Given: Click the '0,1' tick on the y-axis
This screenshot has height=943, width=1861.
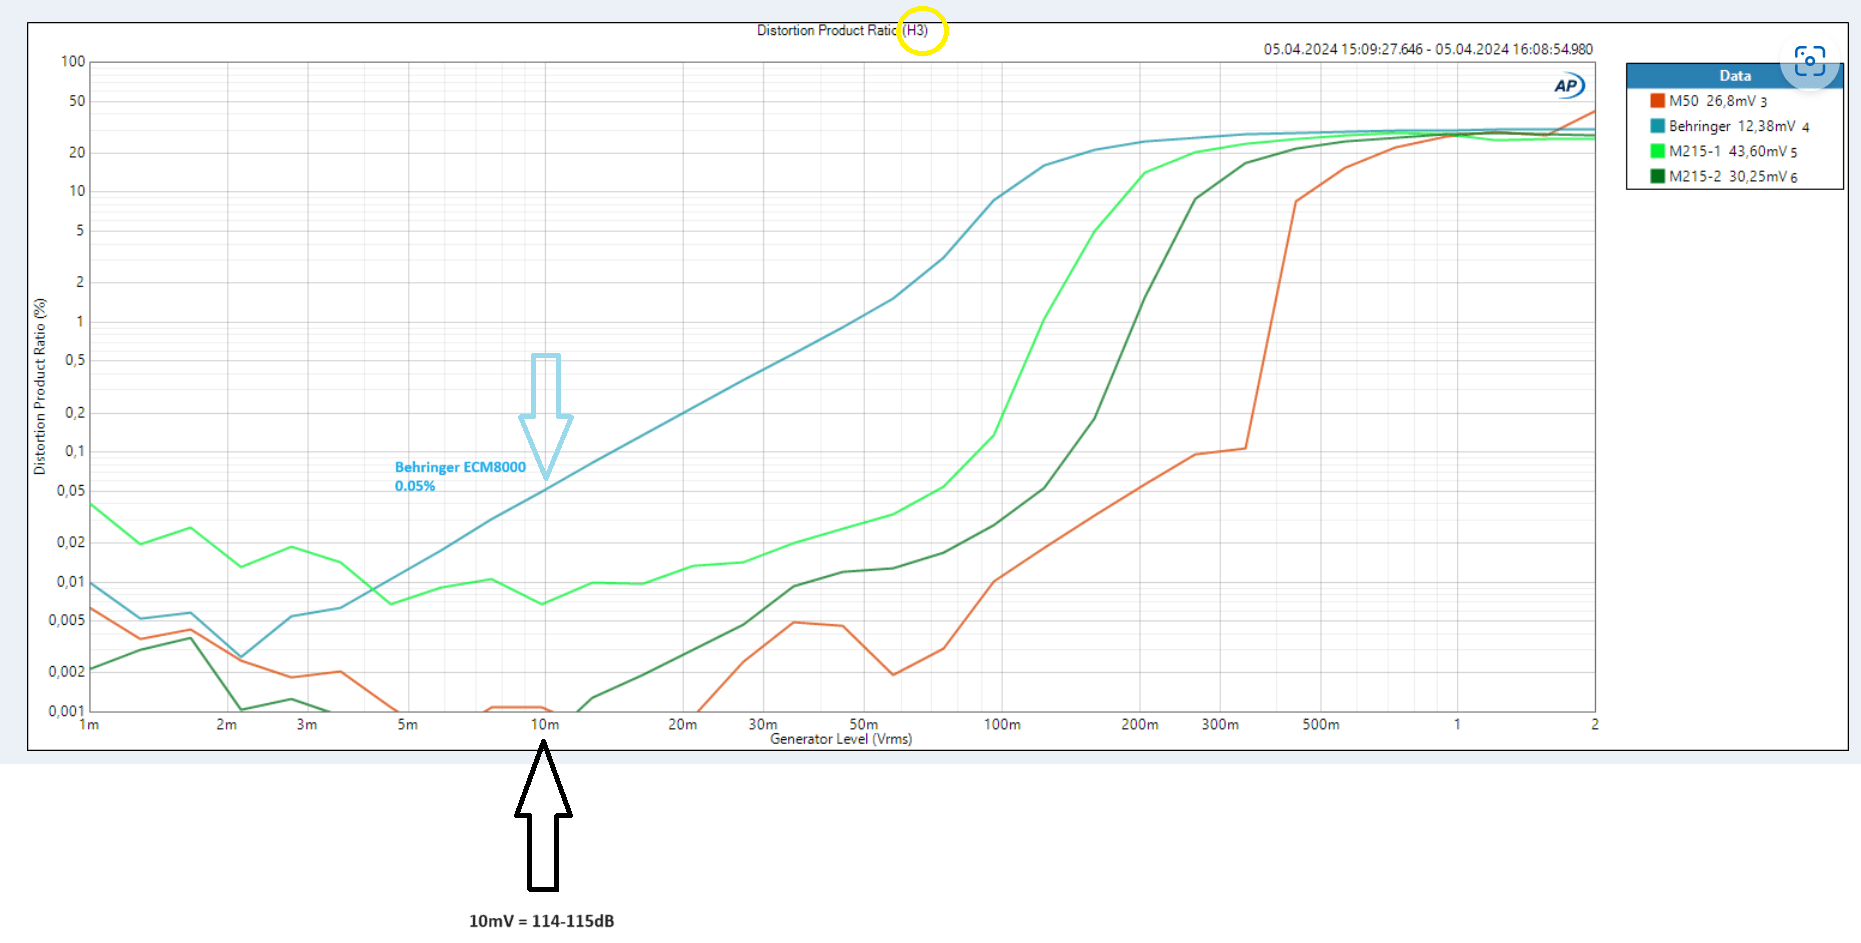Looking at the screenshot, I should (x=75, y=451).
